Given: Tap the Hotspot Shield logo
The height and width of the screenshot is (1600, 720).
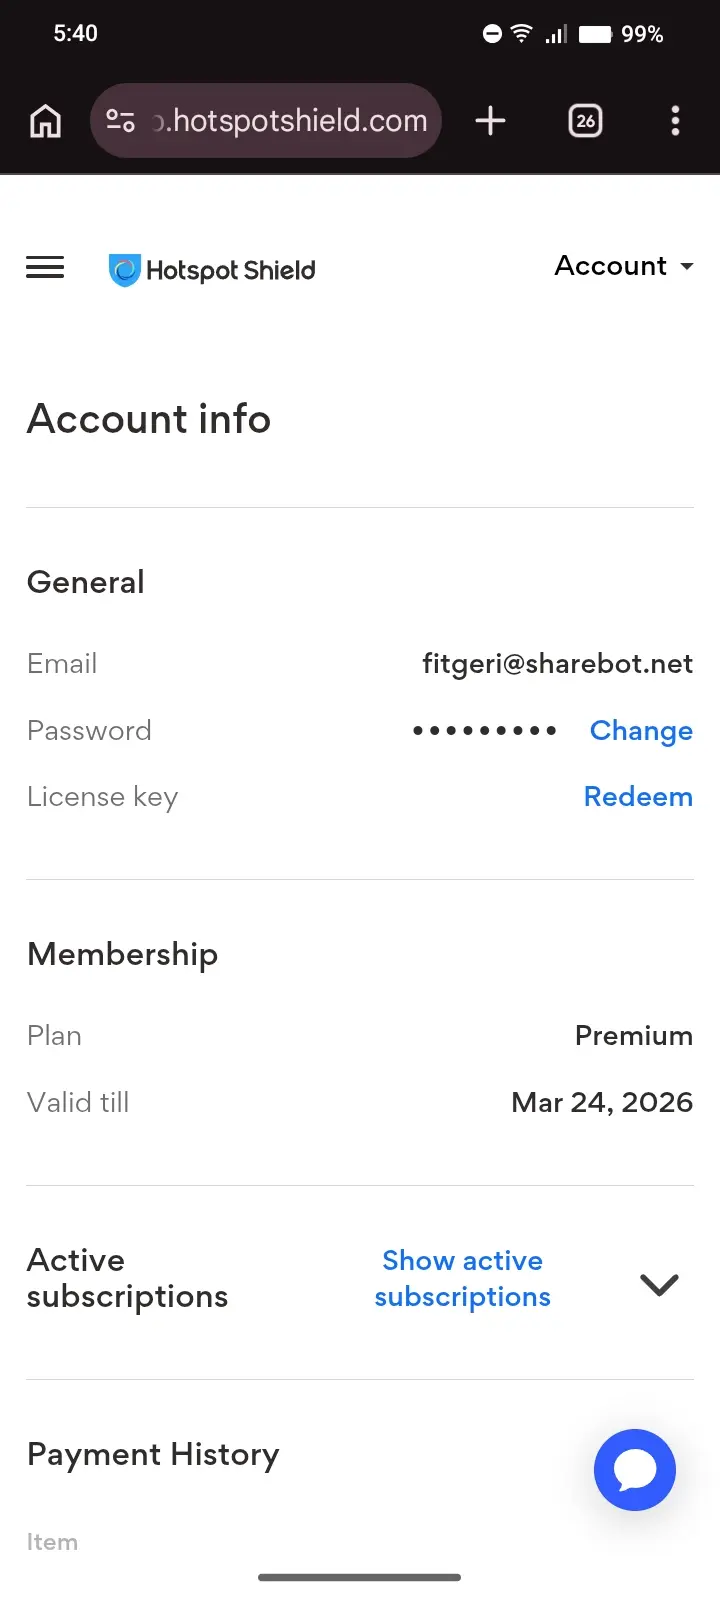Looking at the screenshot, I should [x=212, y=270].
